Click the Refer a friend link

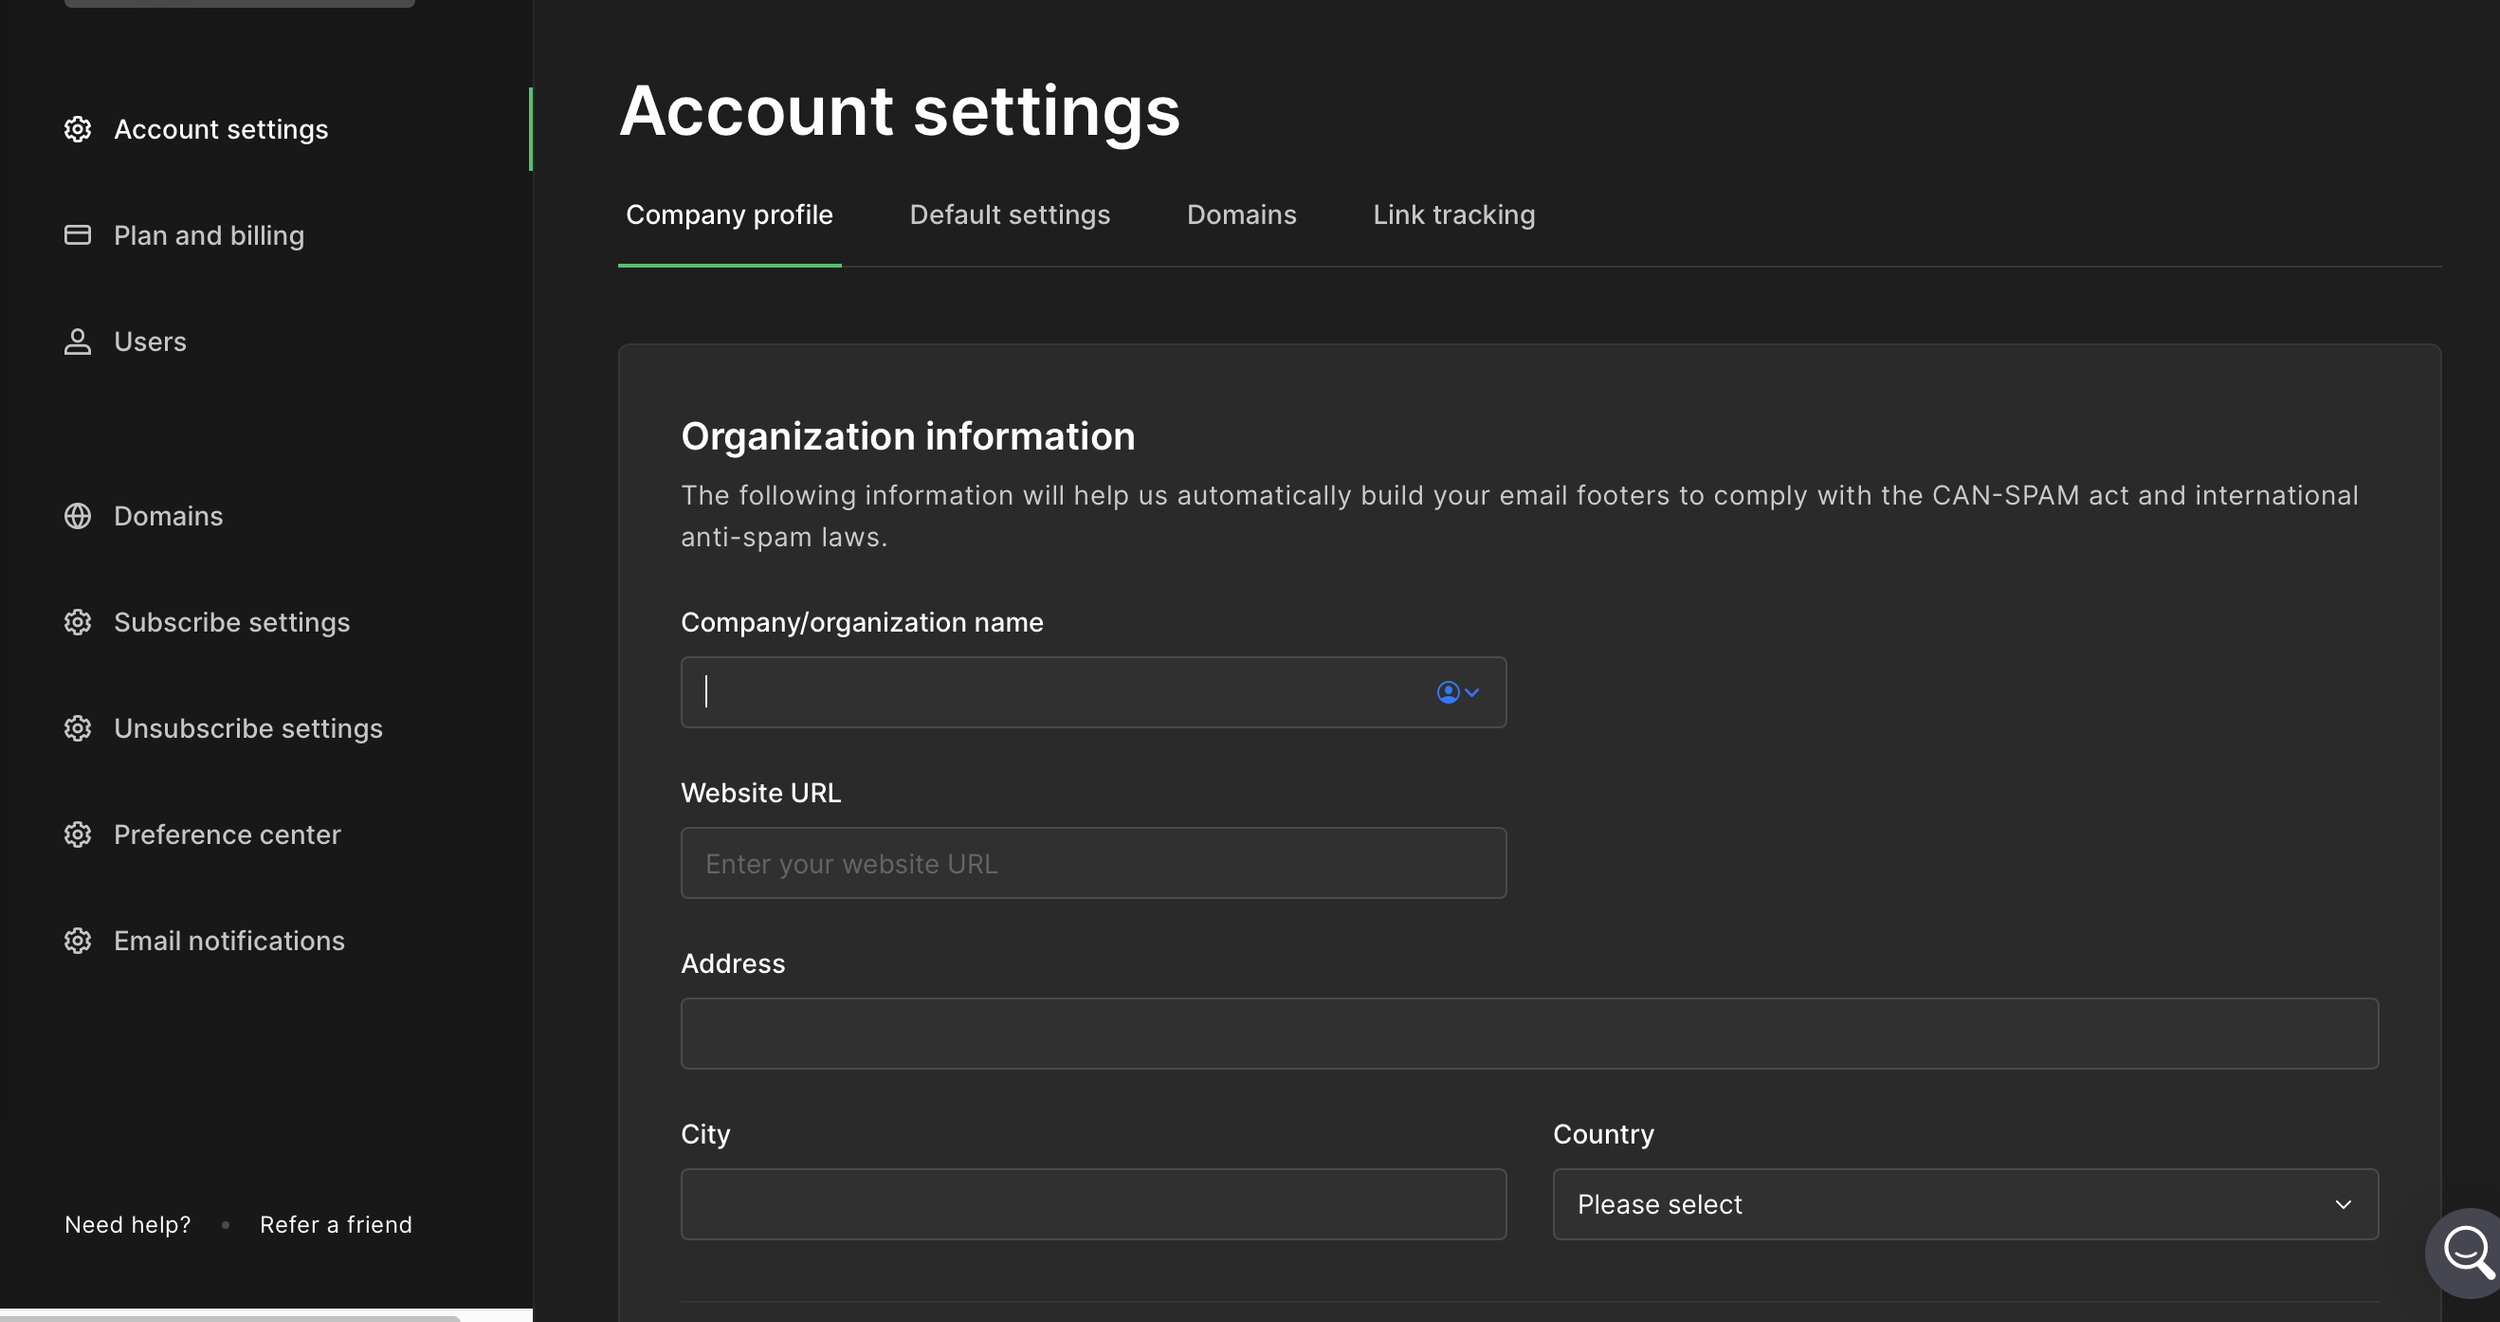tap(336, 1225)
